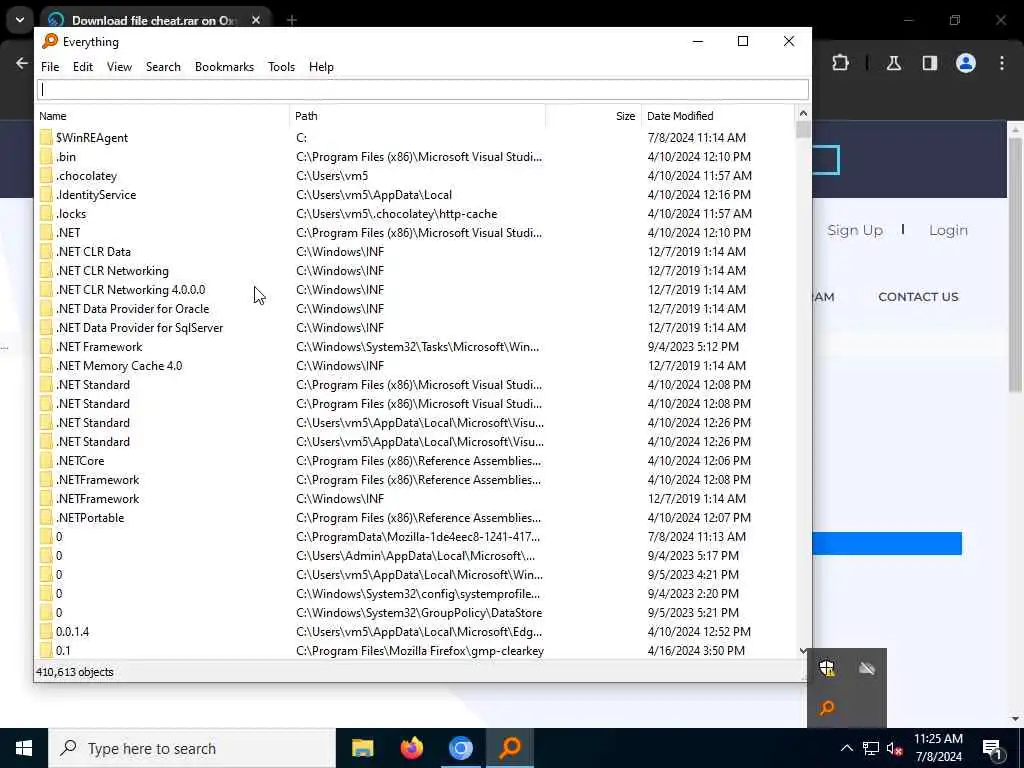Click the .NET CLR Networking 4.0.0.0 name
The image size is (1024, 768).
pos(130,289)
